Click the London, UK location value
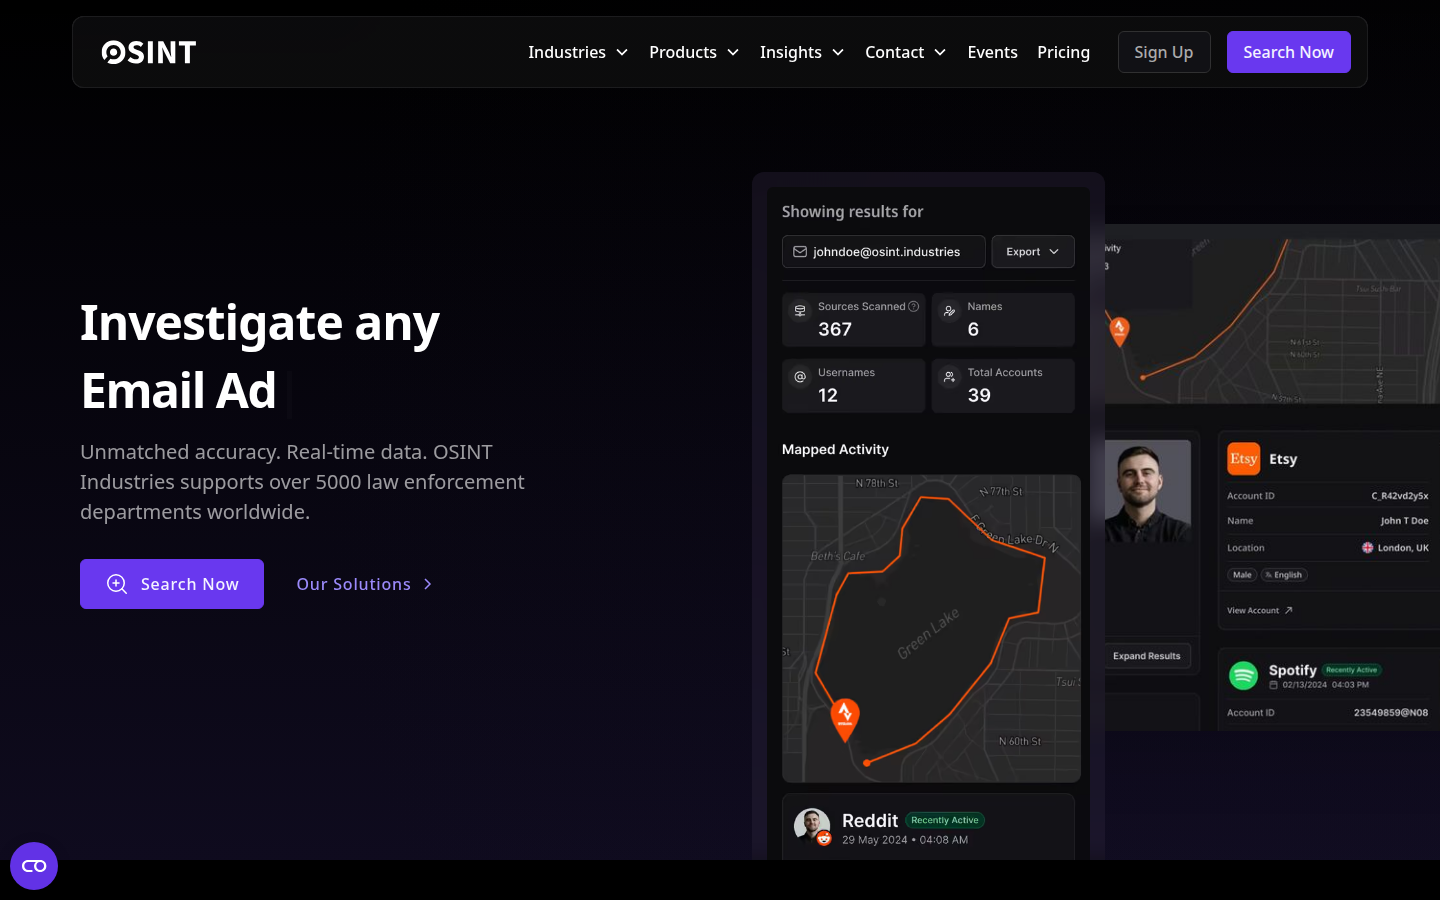 coord(1396,548)
